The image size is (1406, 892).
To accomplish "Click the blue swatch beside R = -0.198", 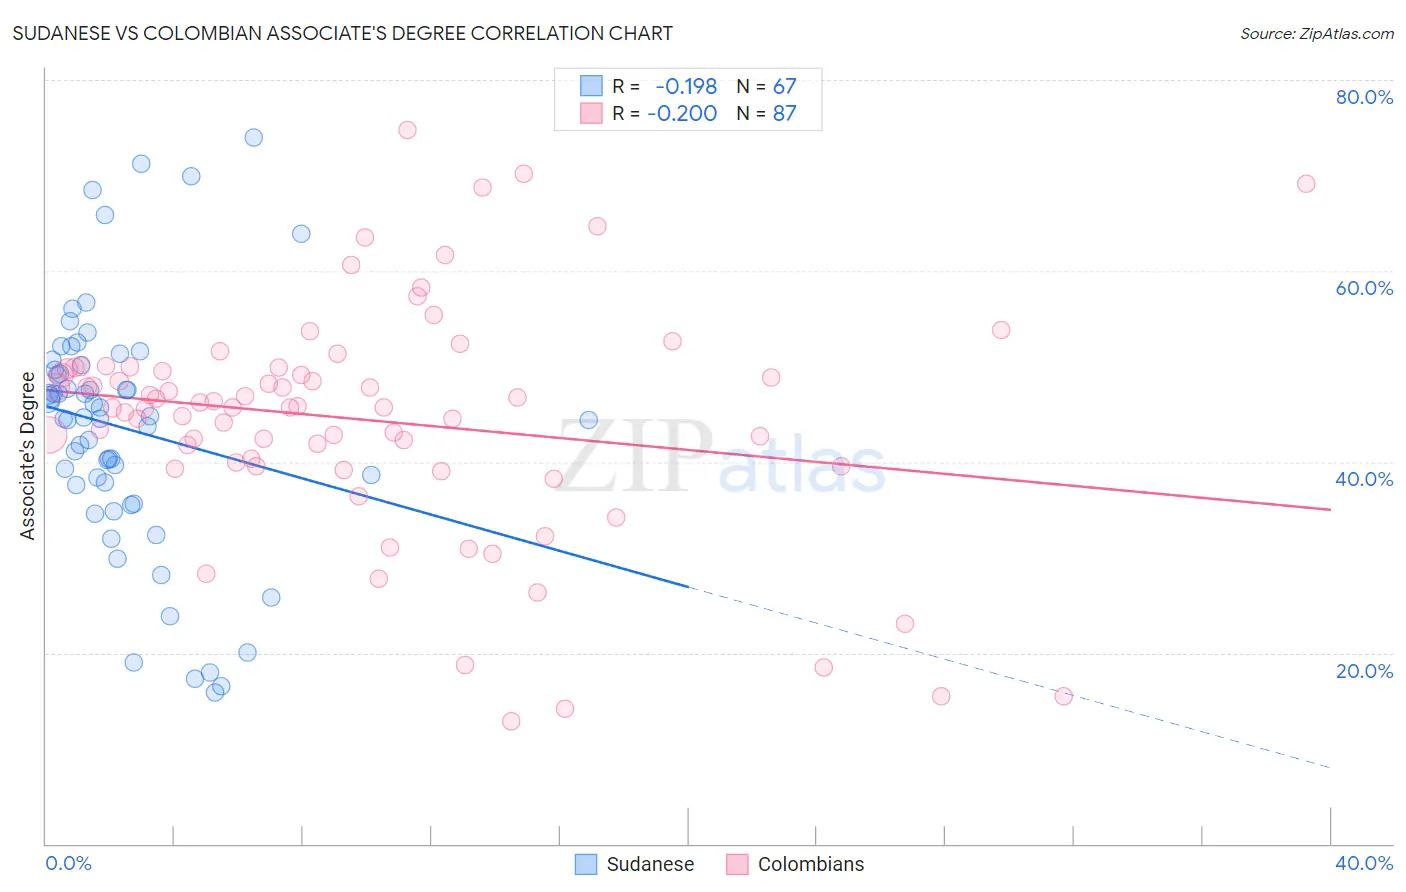I will click(592, 86).
